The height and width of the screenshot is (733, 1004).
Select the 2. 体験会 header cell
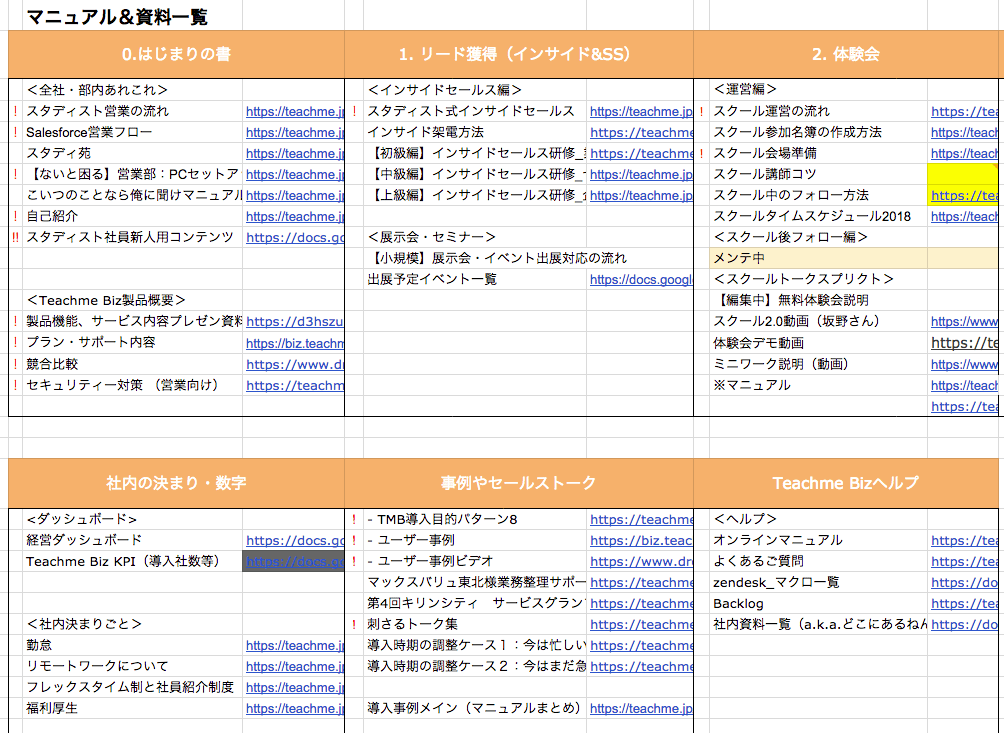tap(846, 54)
